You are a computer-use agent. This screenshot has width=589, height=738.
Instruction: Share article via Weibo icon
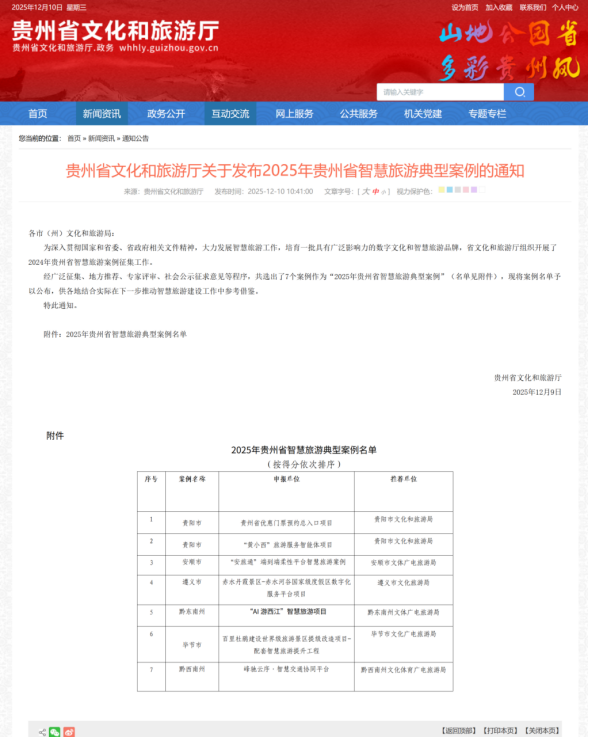pos(69,731)
